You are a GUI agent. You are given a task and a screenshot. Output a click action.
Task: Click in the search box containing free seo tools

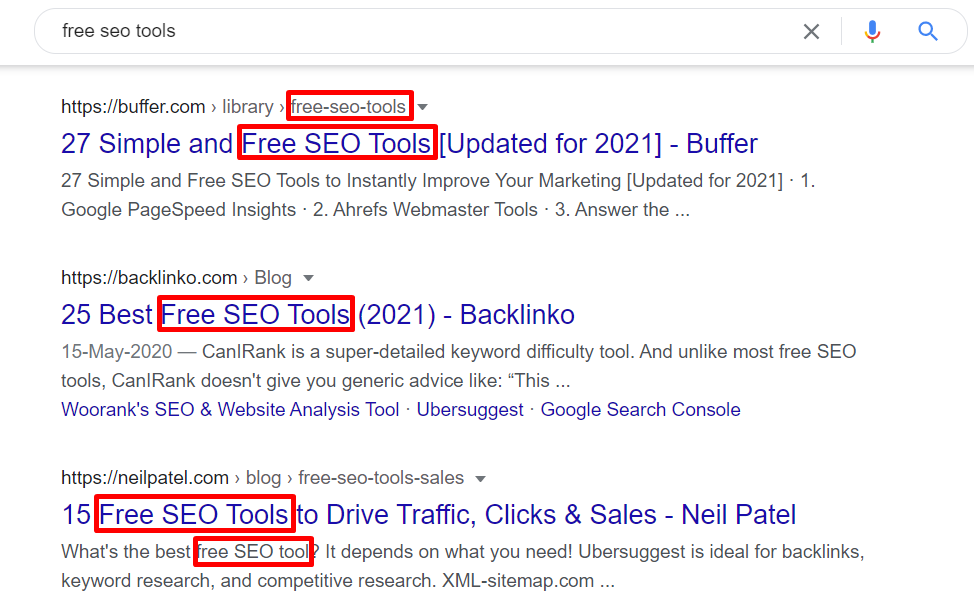(x=422, y=31)
